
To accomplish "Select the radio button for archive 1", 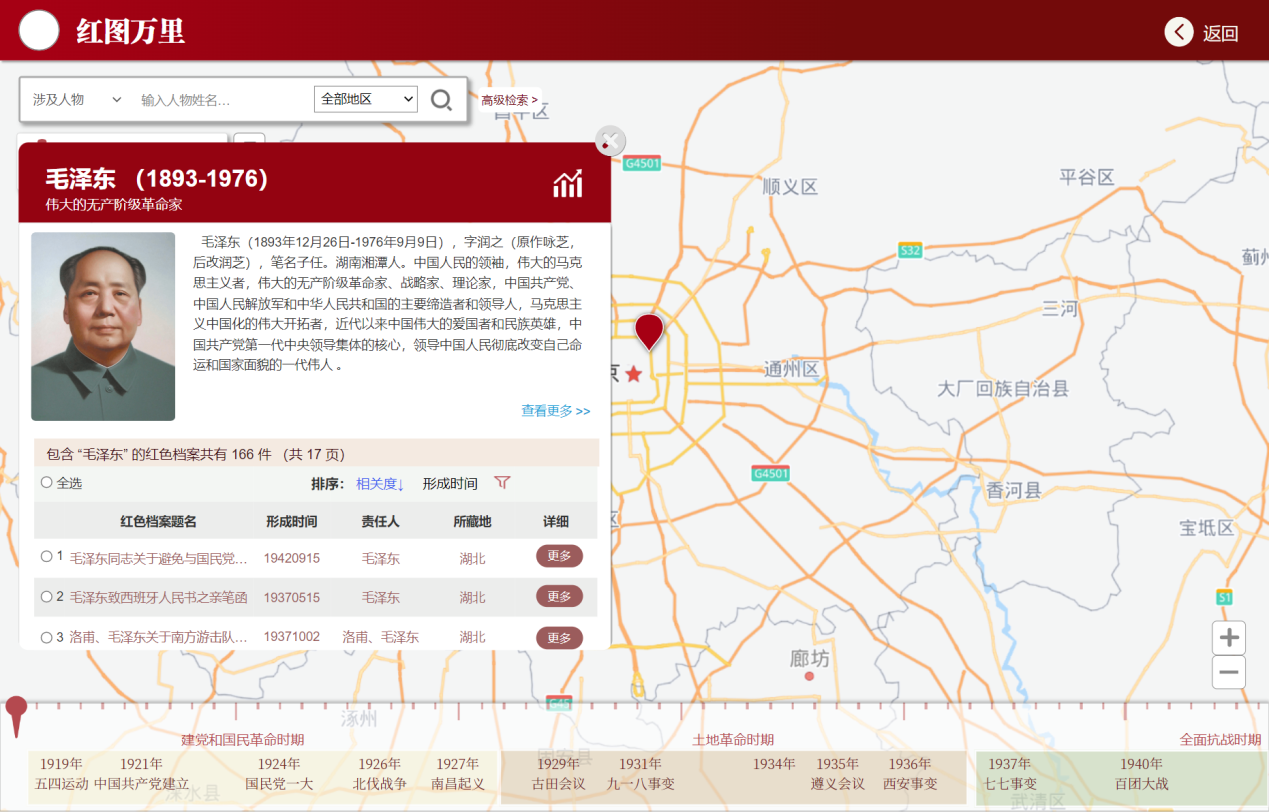I will point(47,557).
